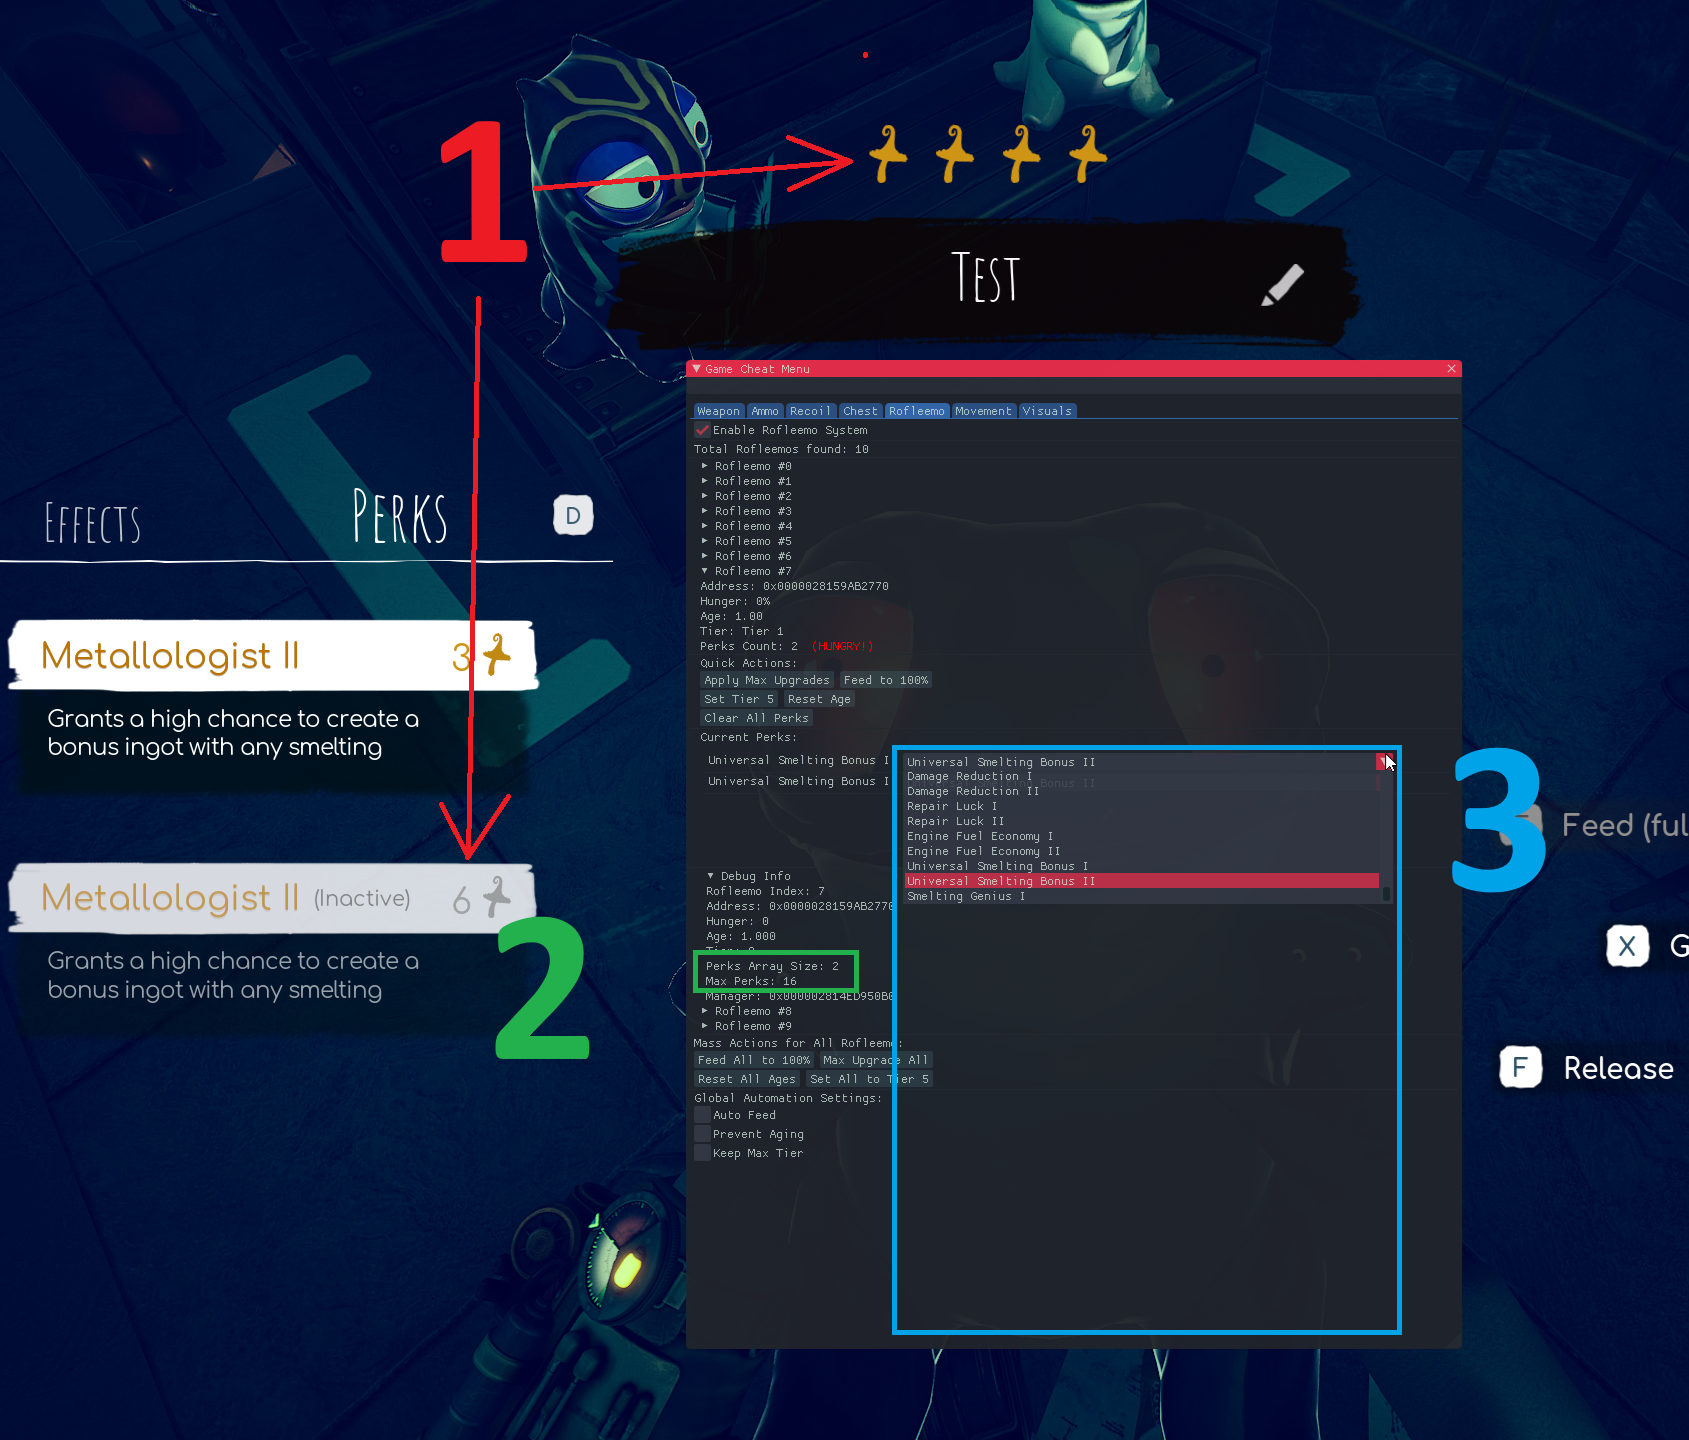Viewport: 1689px width, 1440px height.
Task: Click the Reset All Ages button
Action: coord(747,1079)
